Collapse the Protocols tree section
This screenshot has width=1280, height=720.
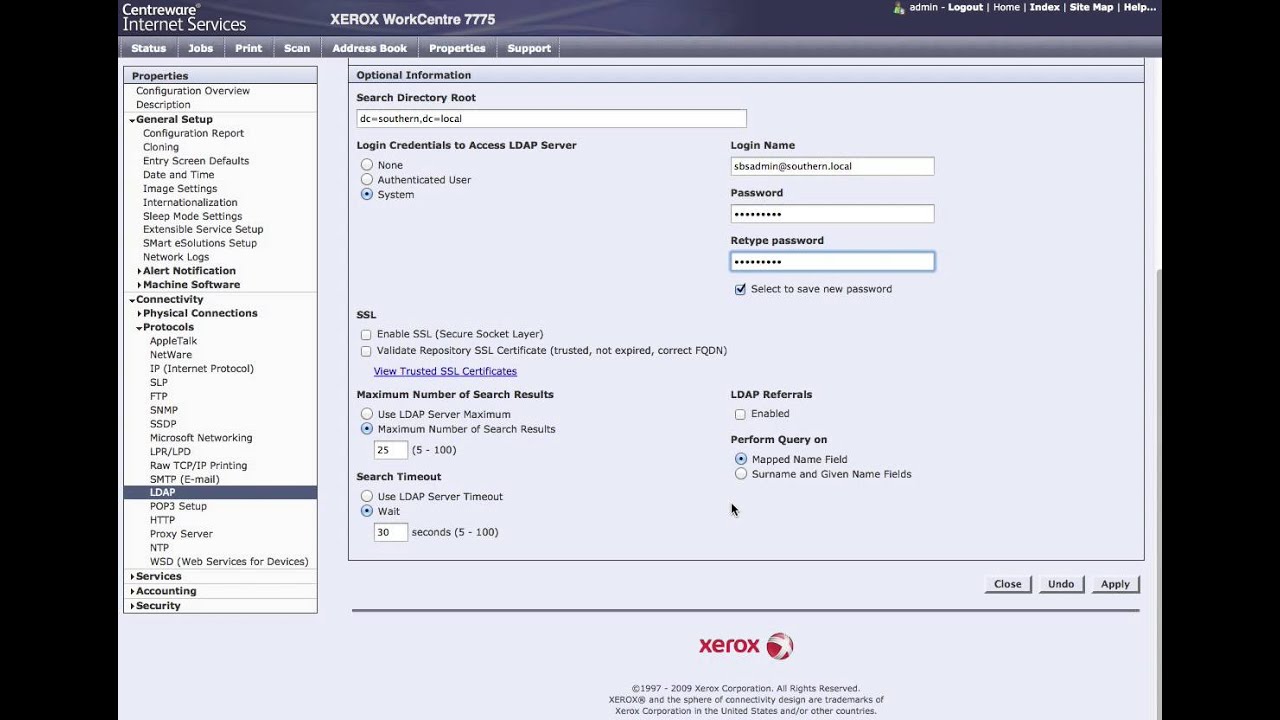tap(139, 328)
